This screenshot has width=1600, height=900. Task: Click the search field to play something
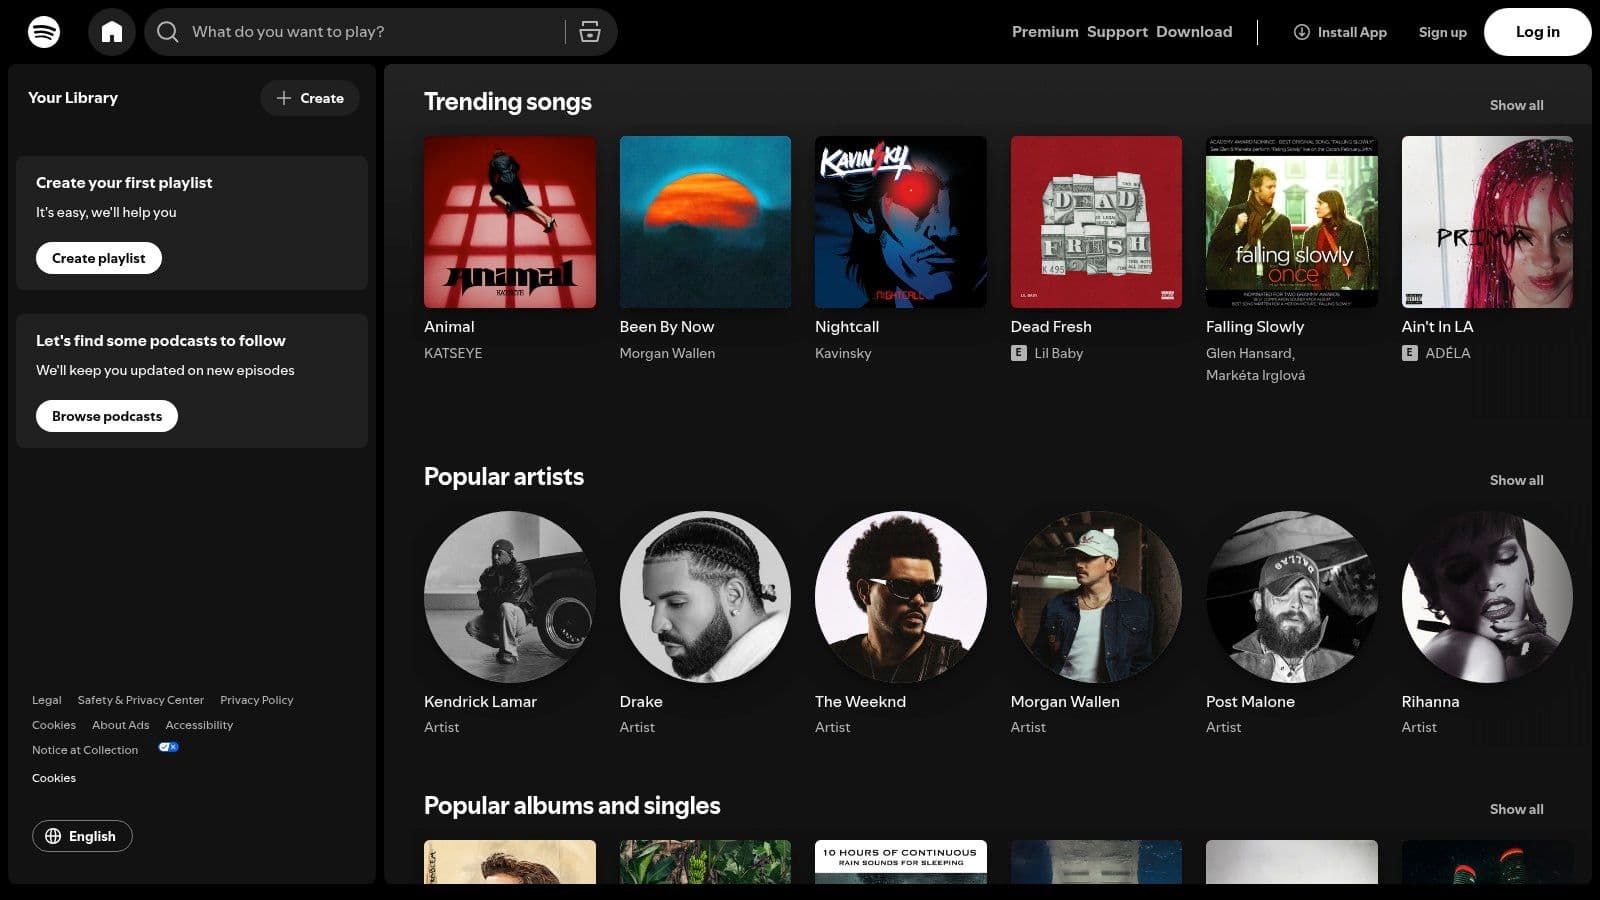[380, 32]
